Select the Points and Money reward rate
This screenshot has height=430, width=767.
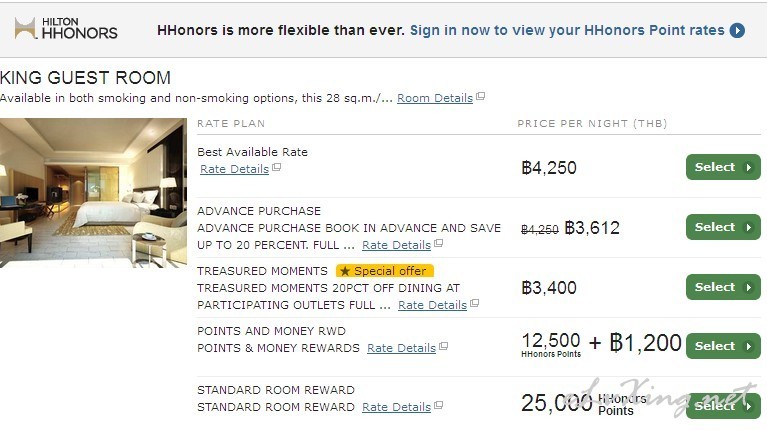723,346
